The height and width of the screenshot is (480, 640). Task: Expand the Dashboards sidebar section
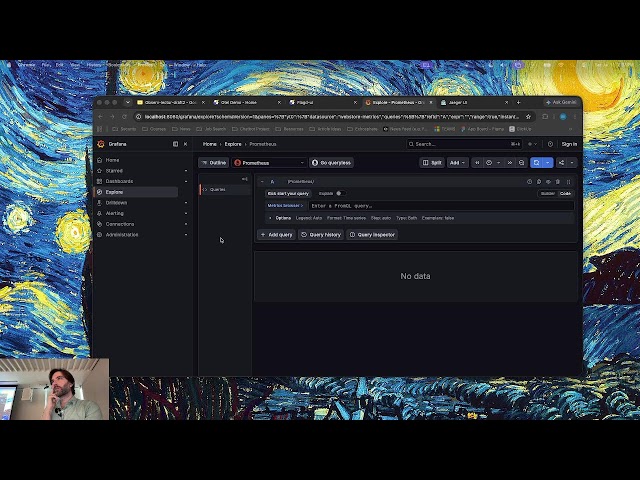click(x=186, y=181)
